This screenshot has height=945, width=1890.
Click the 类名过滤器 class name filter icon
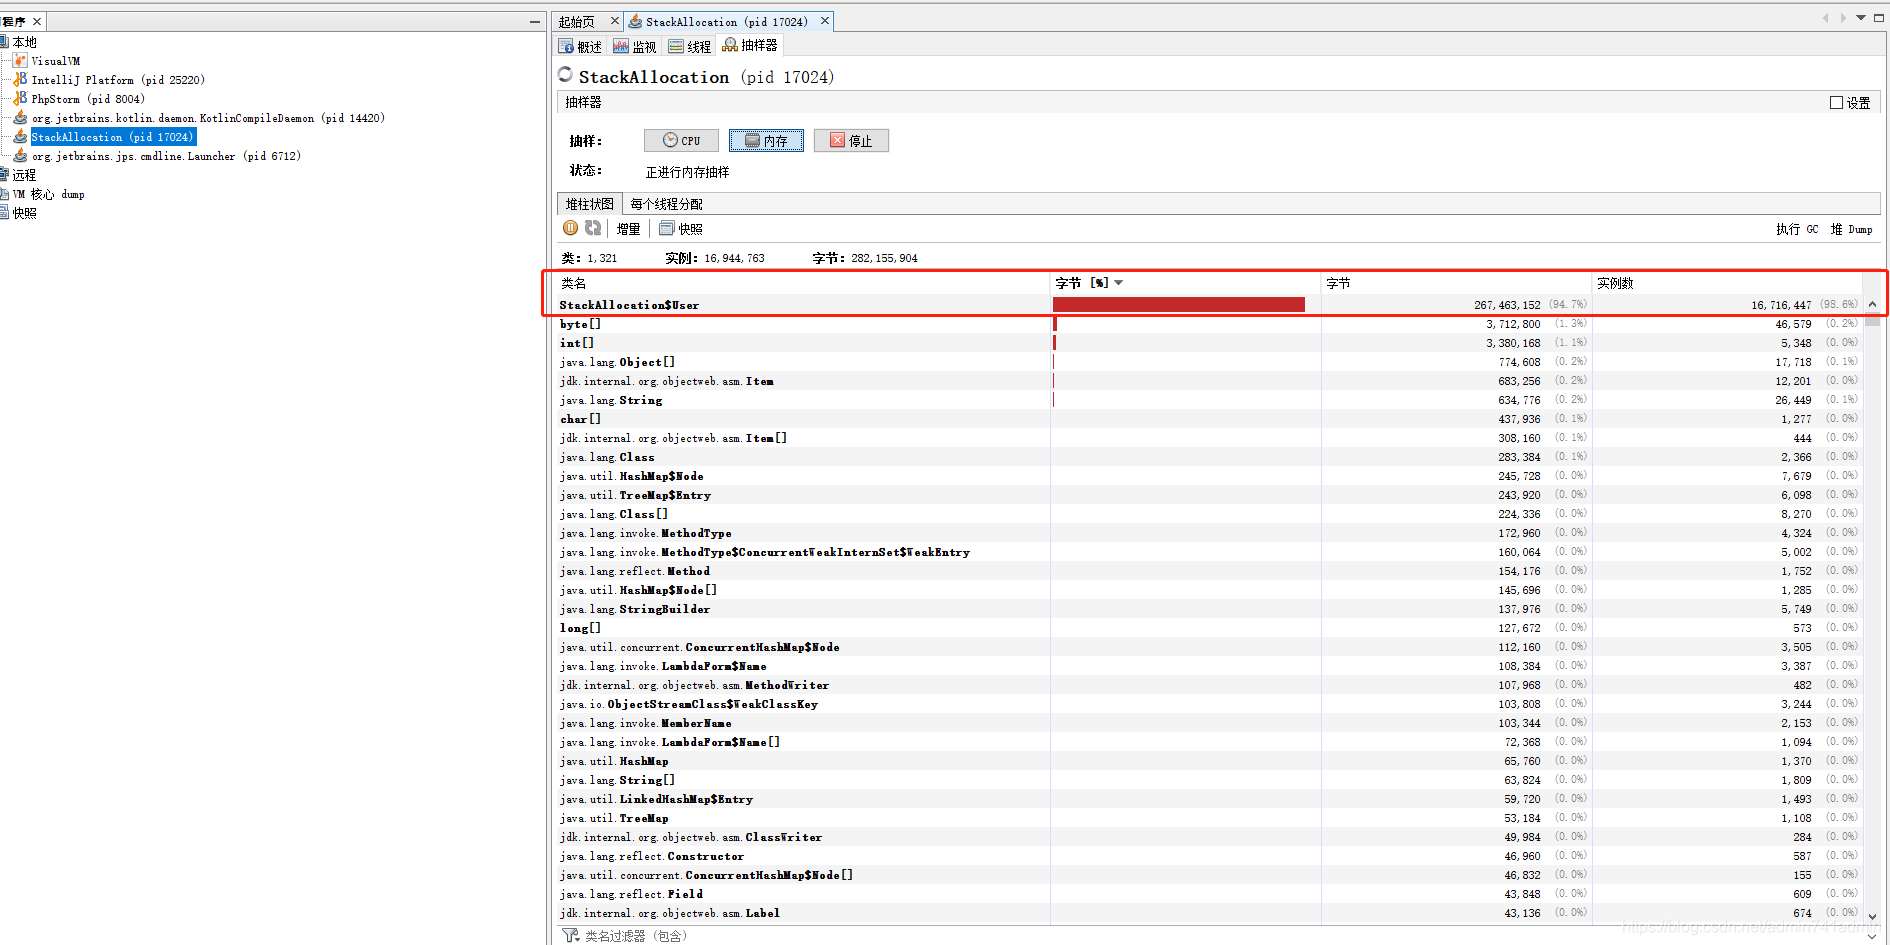pyautogui.click(x=571, y=935)
